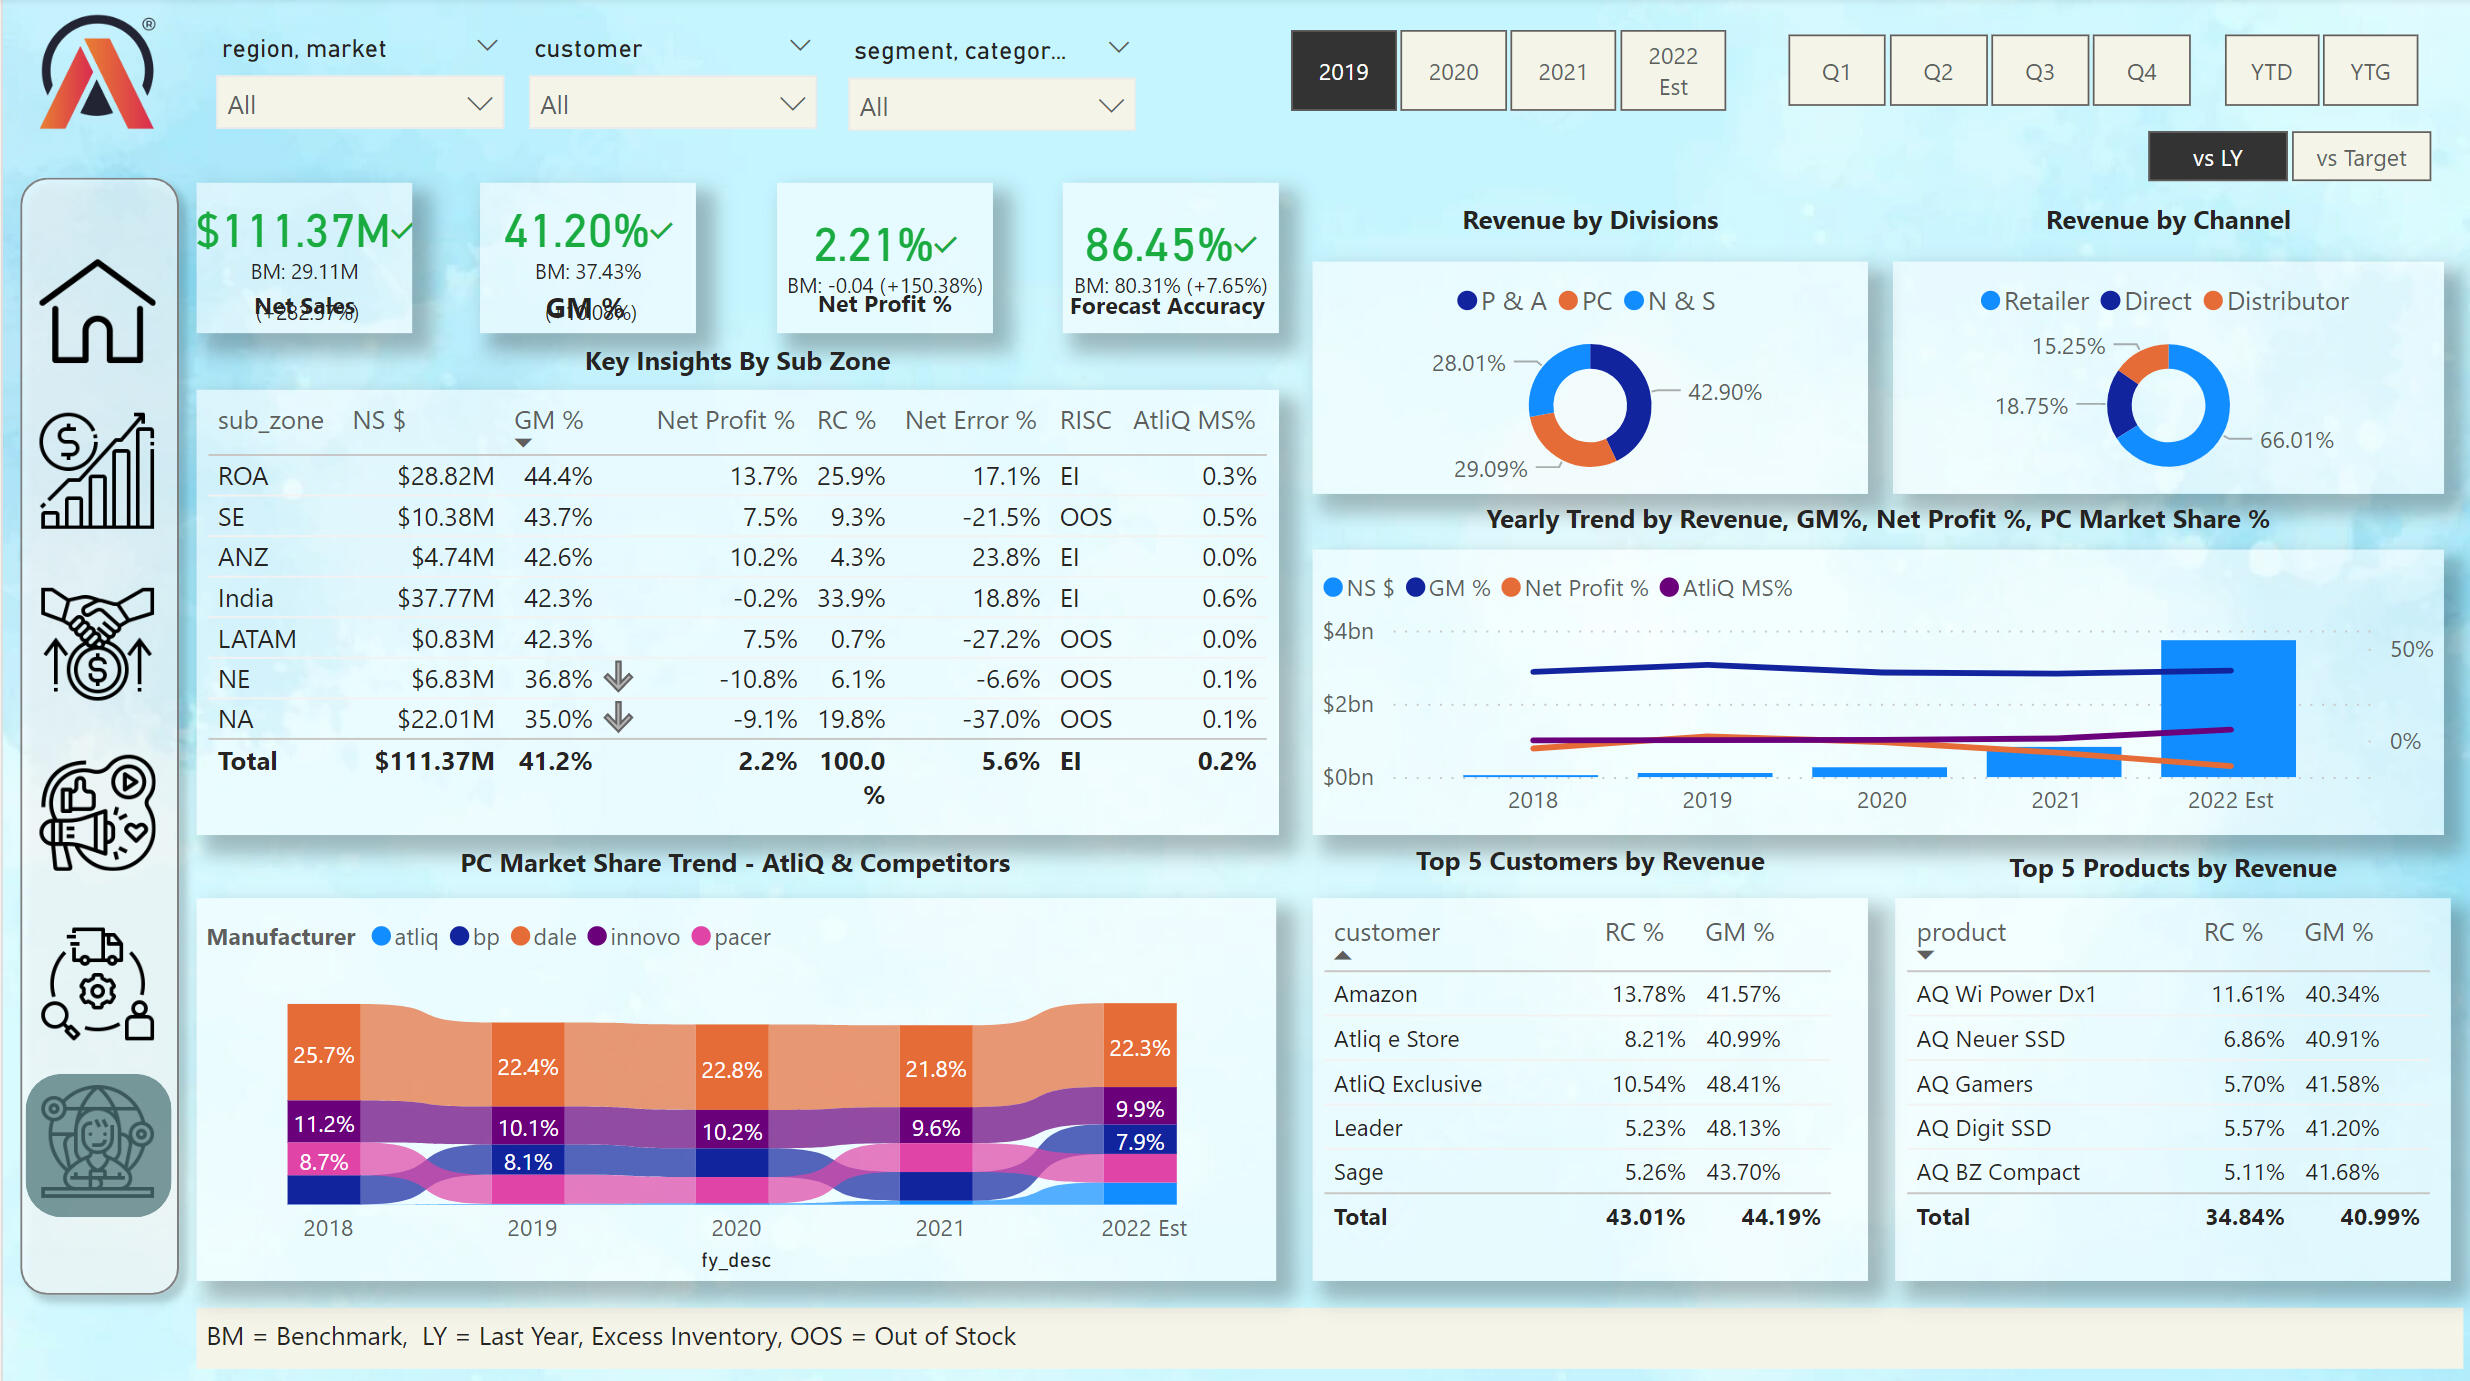Click the Q3 quarter button
The height and width of the screenshot is (1381, 2470).
click(x=2038, y=72)
